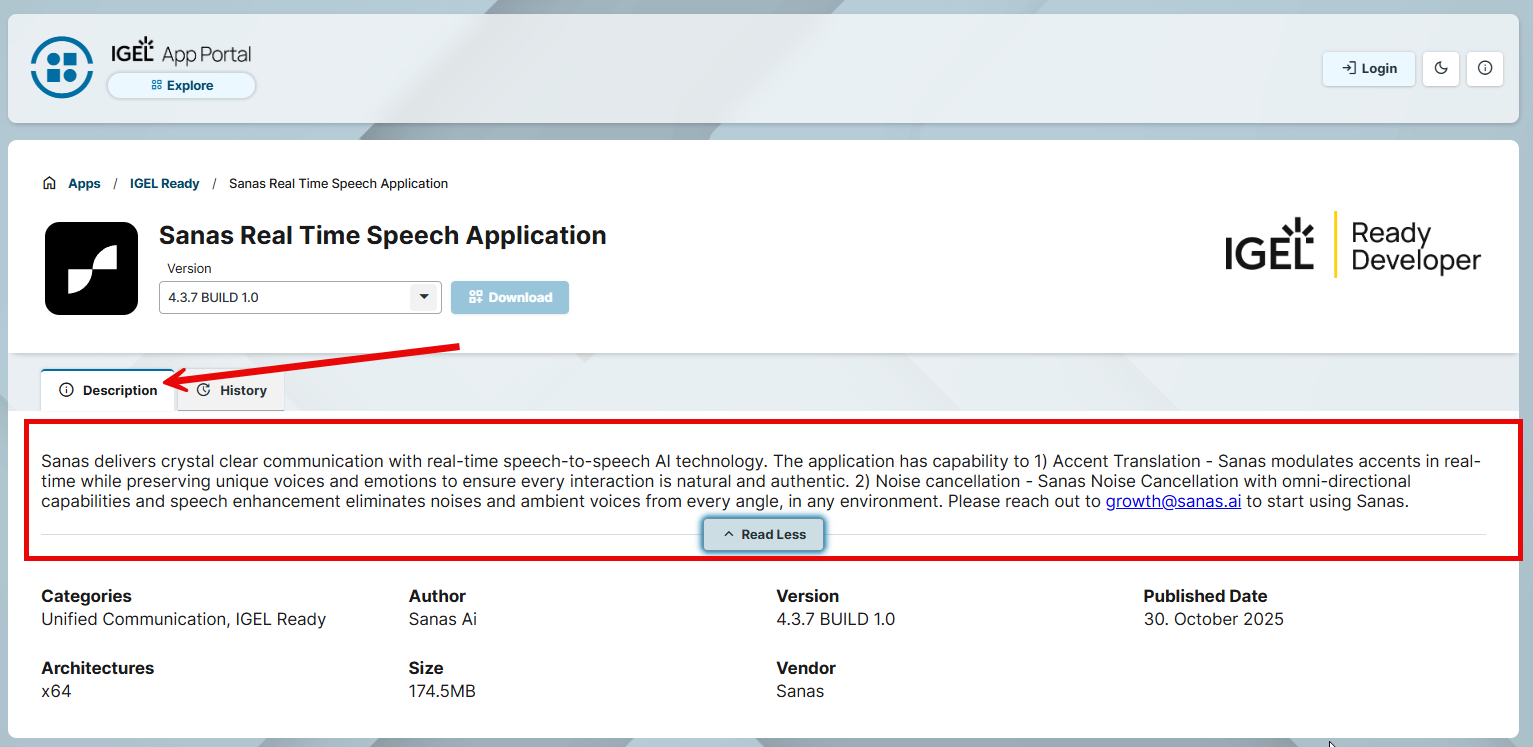Click the home icon in the breadcrumb
The height and width of the screenshot is (747, 1533).
point(49,183)
